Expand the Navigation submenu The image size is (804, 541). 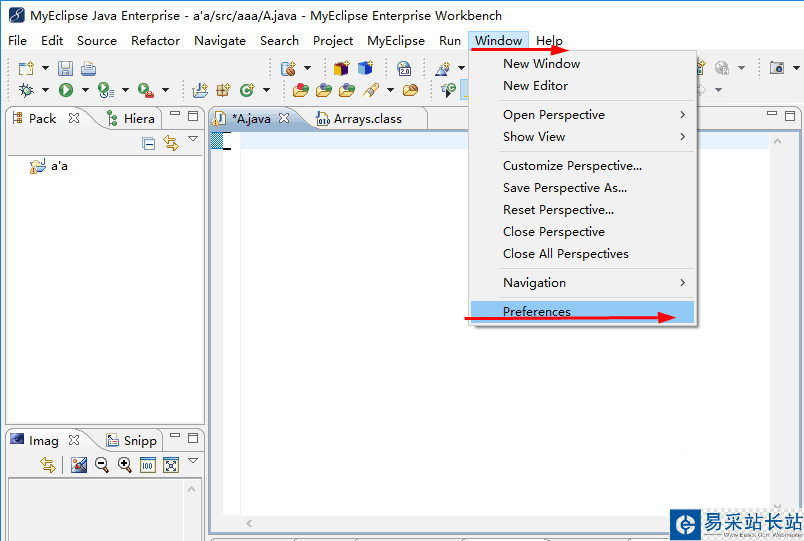click(x=582, y=283)
